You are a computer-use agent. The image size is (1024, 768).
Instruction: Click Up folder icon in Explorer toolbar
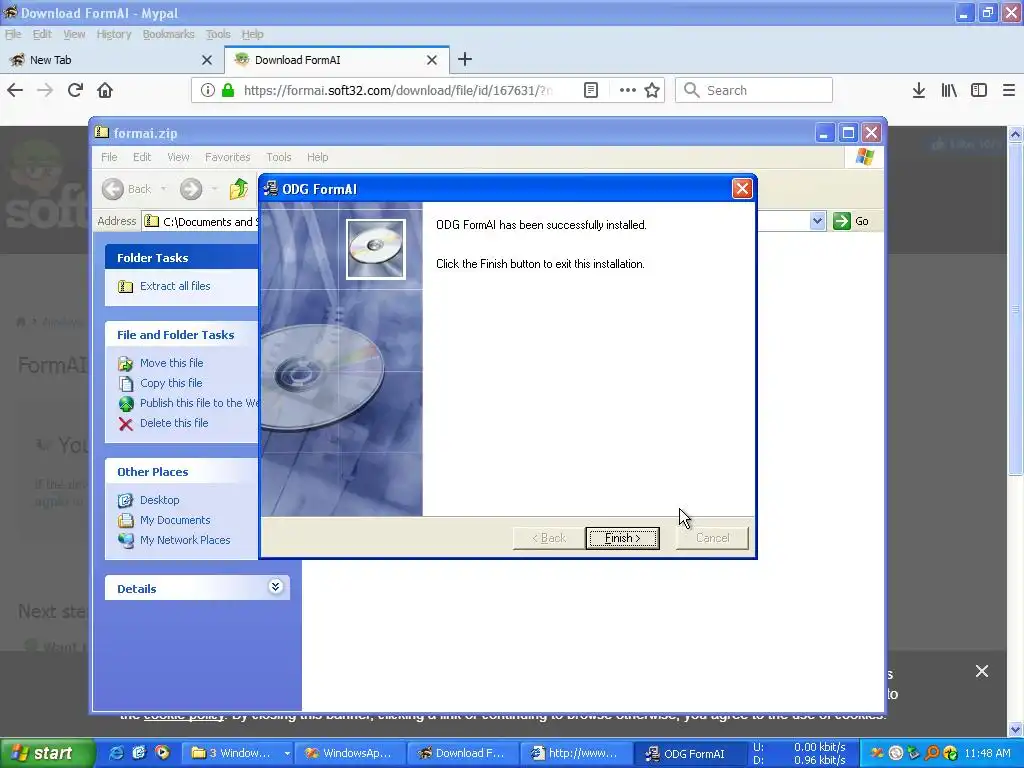pos(239,189)
